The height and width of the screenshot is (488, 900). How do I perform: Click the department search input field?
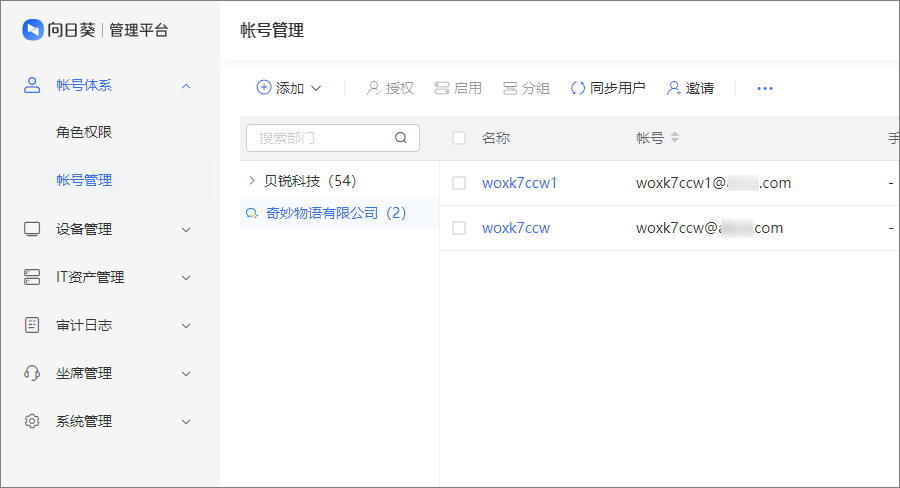pos(322,138)
